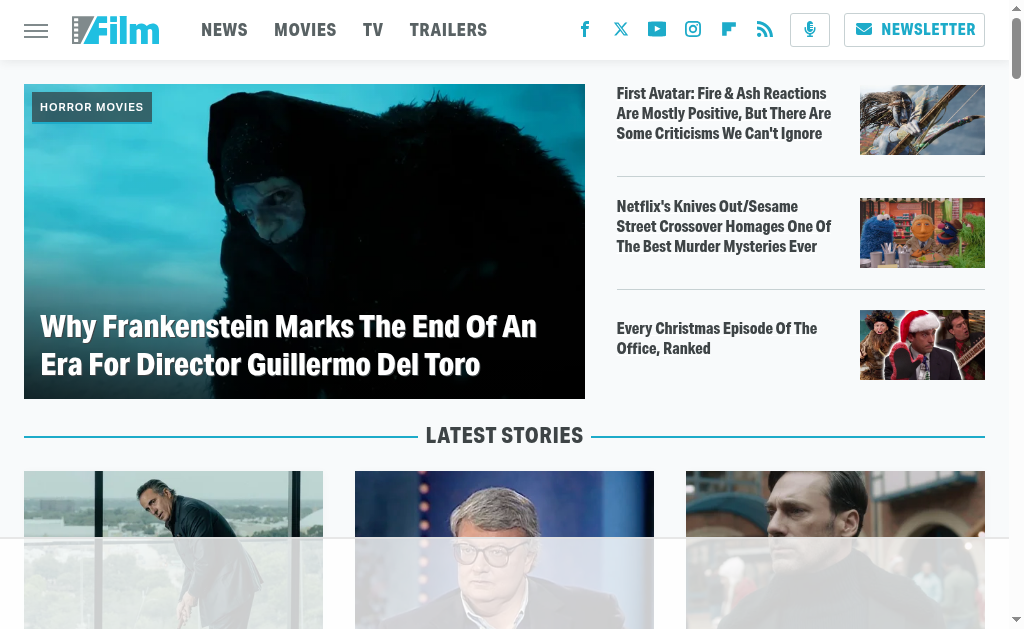The width and height of the screenshot is (1024, 629).
Task: Open the News menu item
Action: pyautogui.click(x=224, y=30)
